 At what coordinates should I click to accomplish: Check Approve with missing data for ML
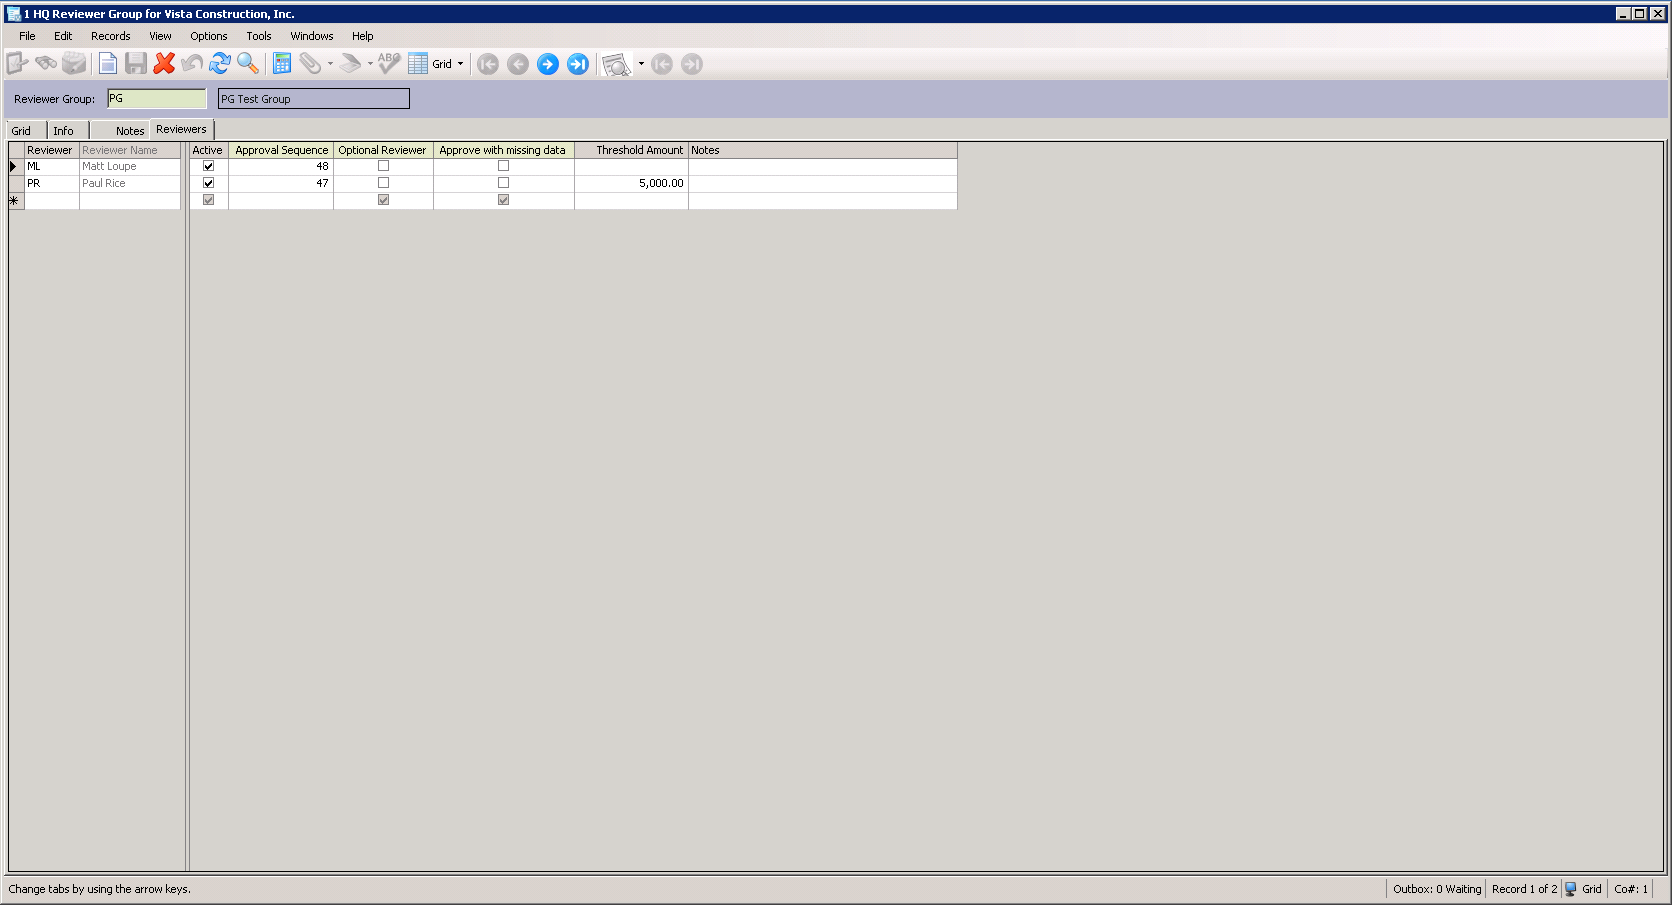click(503, 166)
